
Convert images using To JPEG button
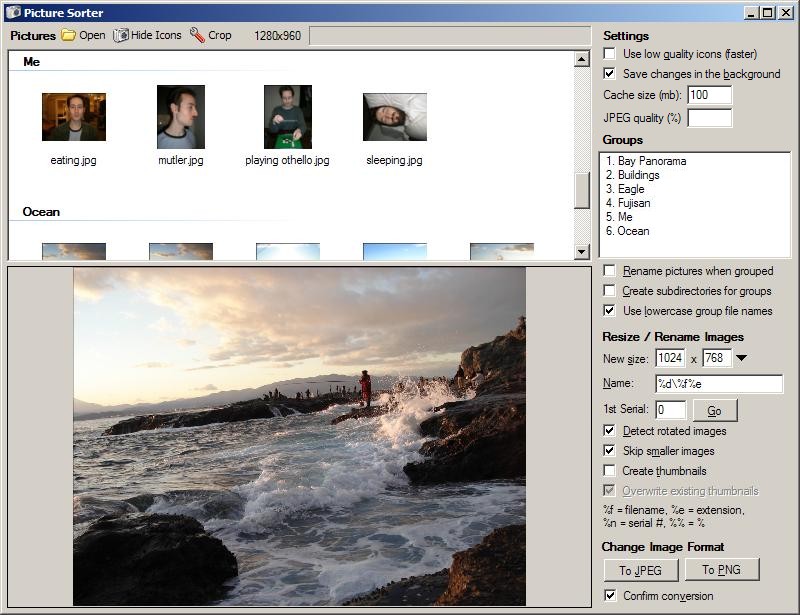coord(641,570)
